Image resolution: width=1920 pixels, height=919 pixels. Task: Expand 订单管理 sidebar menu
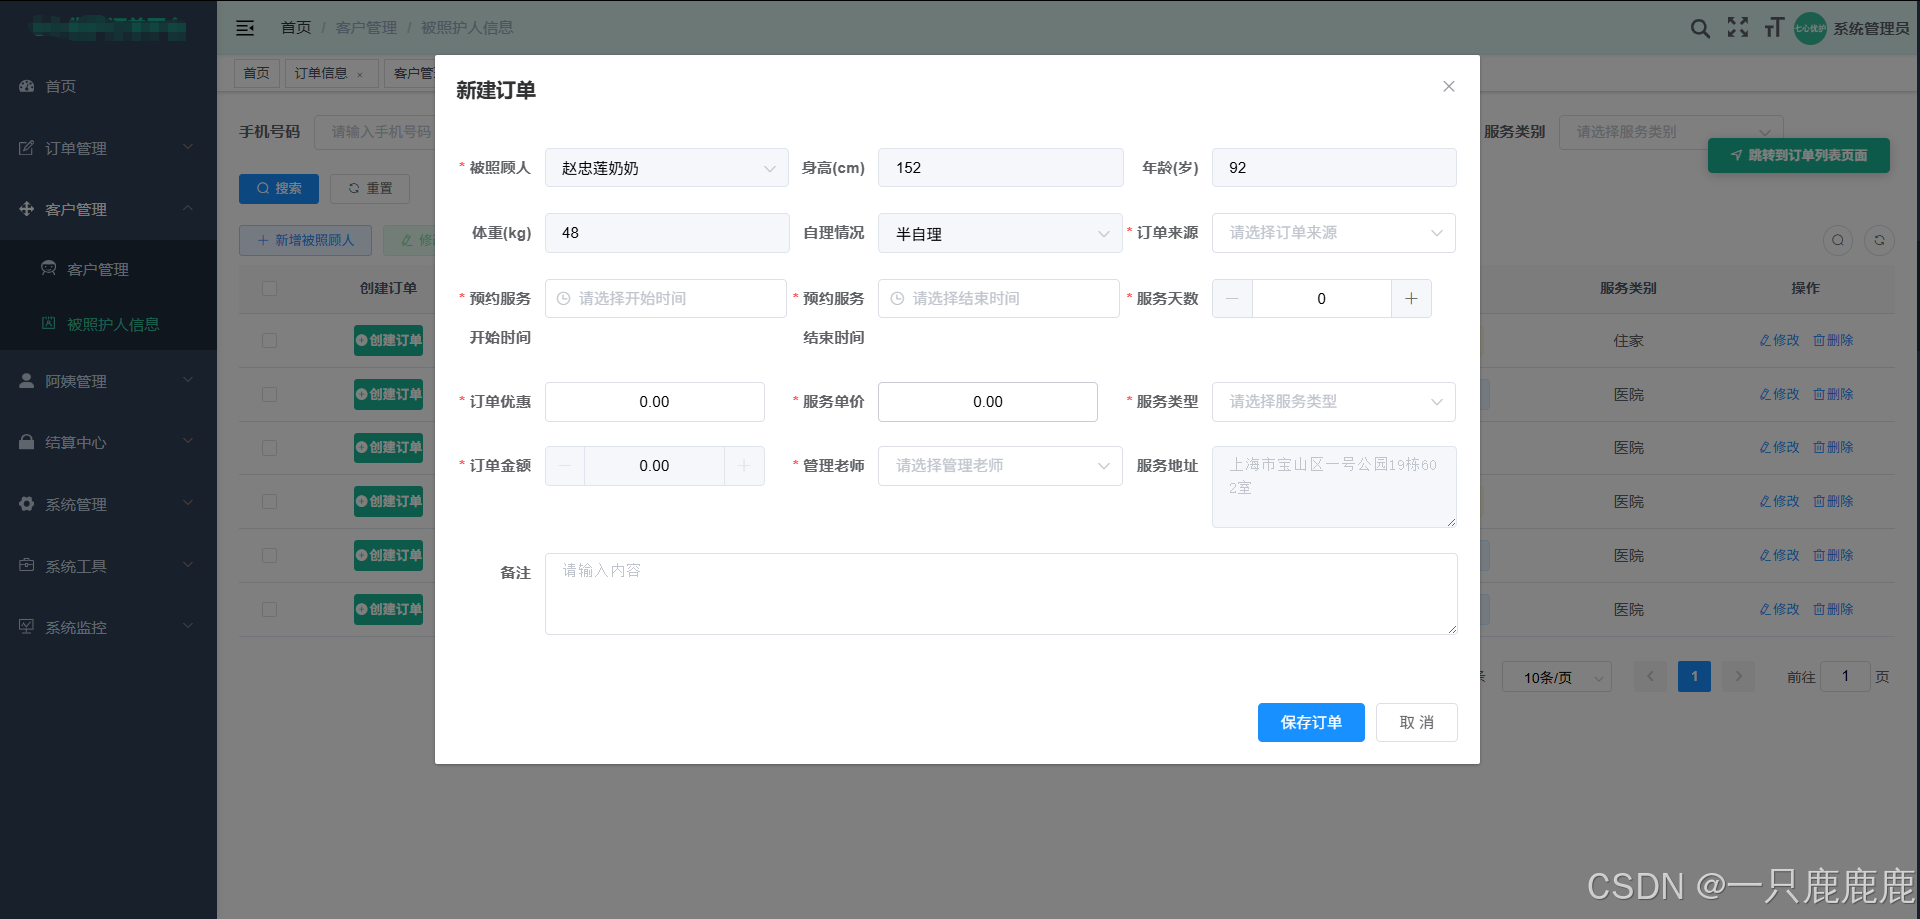tap(108, 148)
